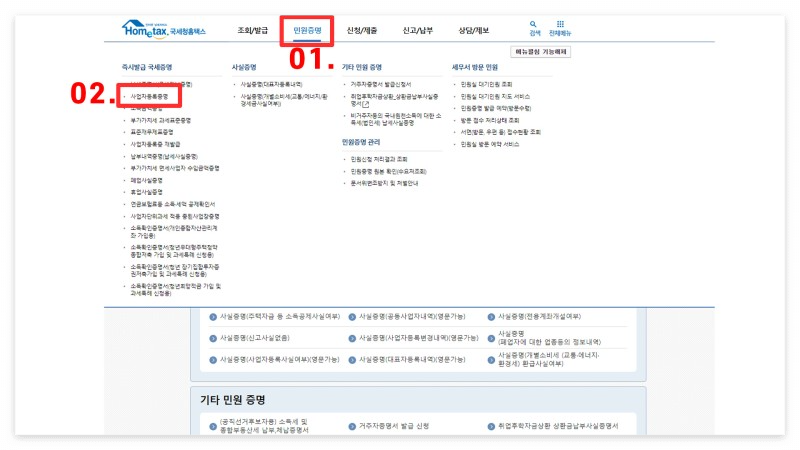Select 소득확인증명서(청년 장기집합투자증권저축)

pos(174,270)
